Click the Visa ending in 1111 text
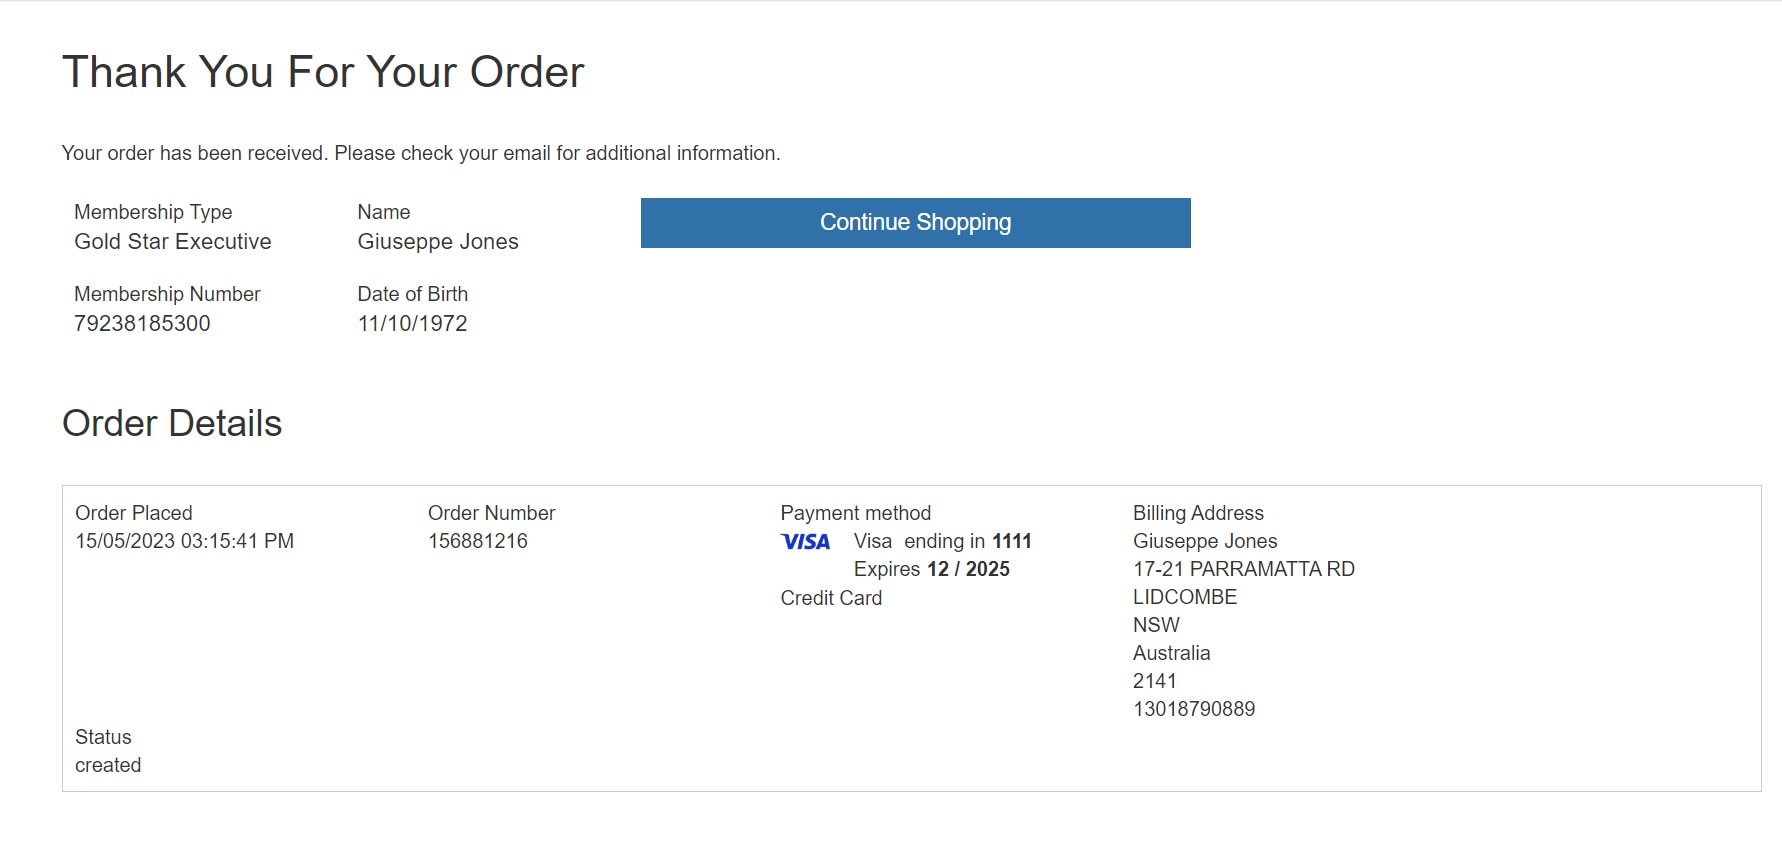Image resolution: width=1782 pixels, height=847 pixels. [x=942, y=541]
